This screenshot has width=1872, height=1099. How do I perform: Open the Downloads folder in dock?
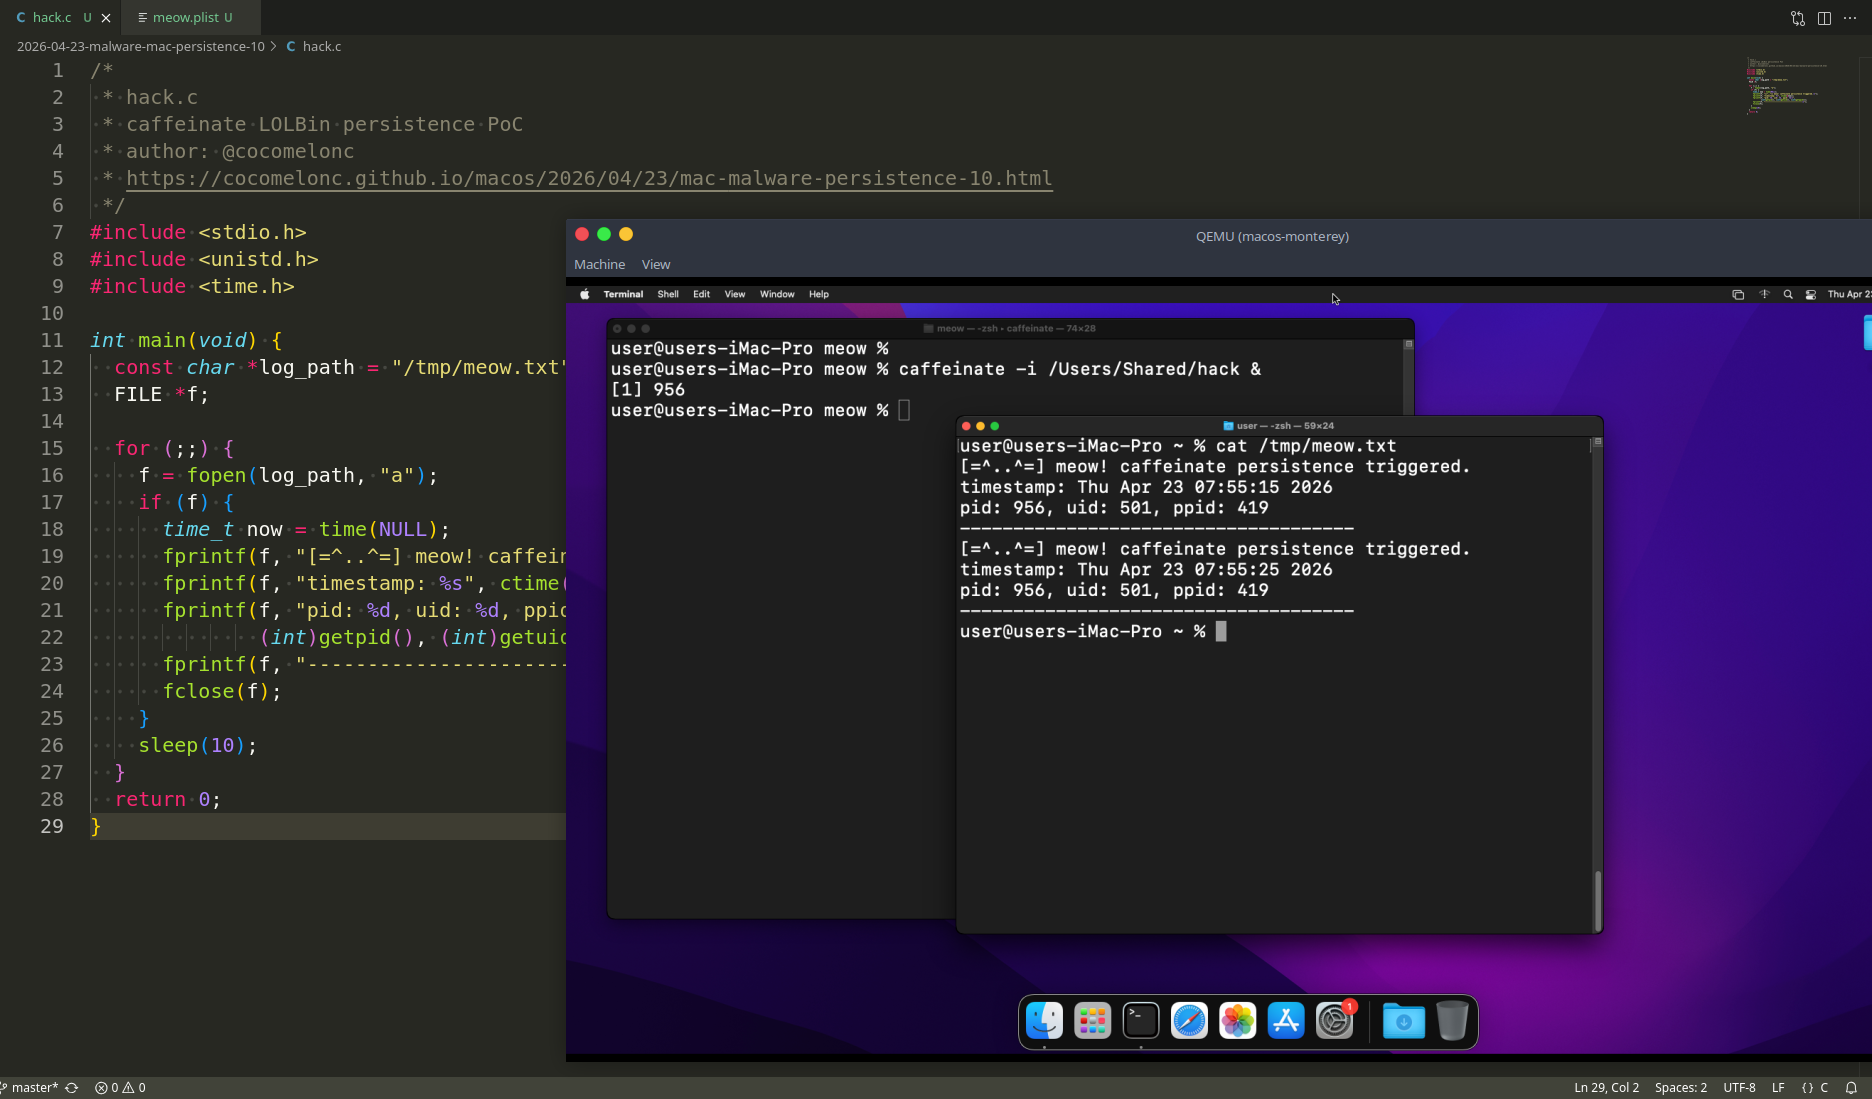[1403, 1021]
